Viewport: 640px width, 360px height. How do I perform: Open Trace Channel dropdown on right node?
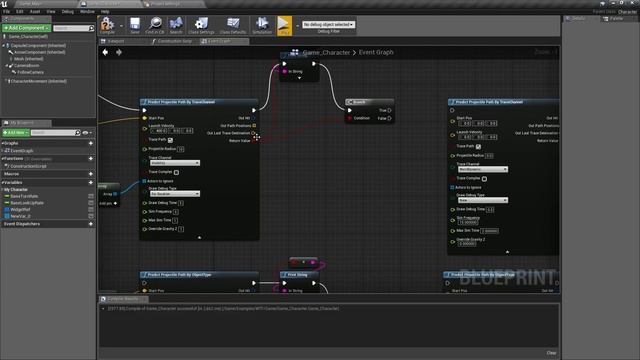click(483, 169)
